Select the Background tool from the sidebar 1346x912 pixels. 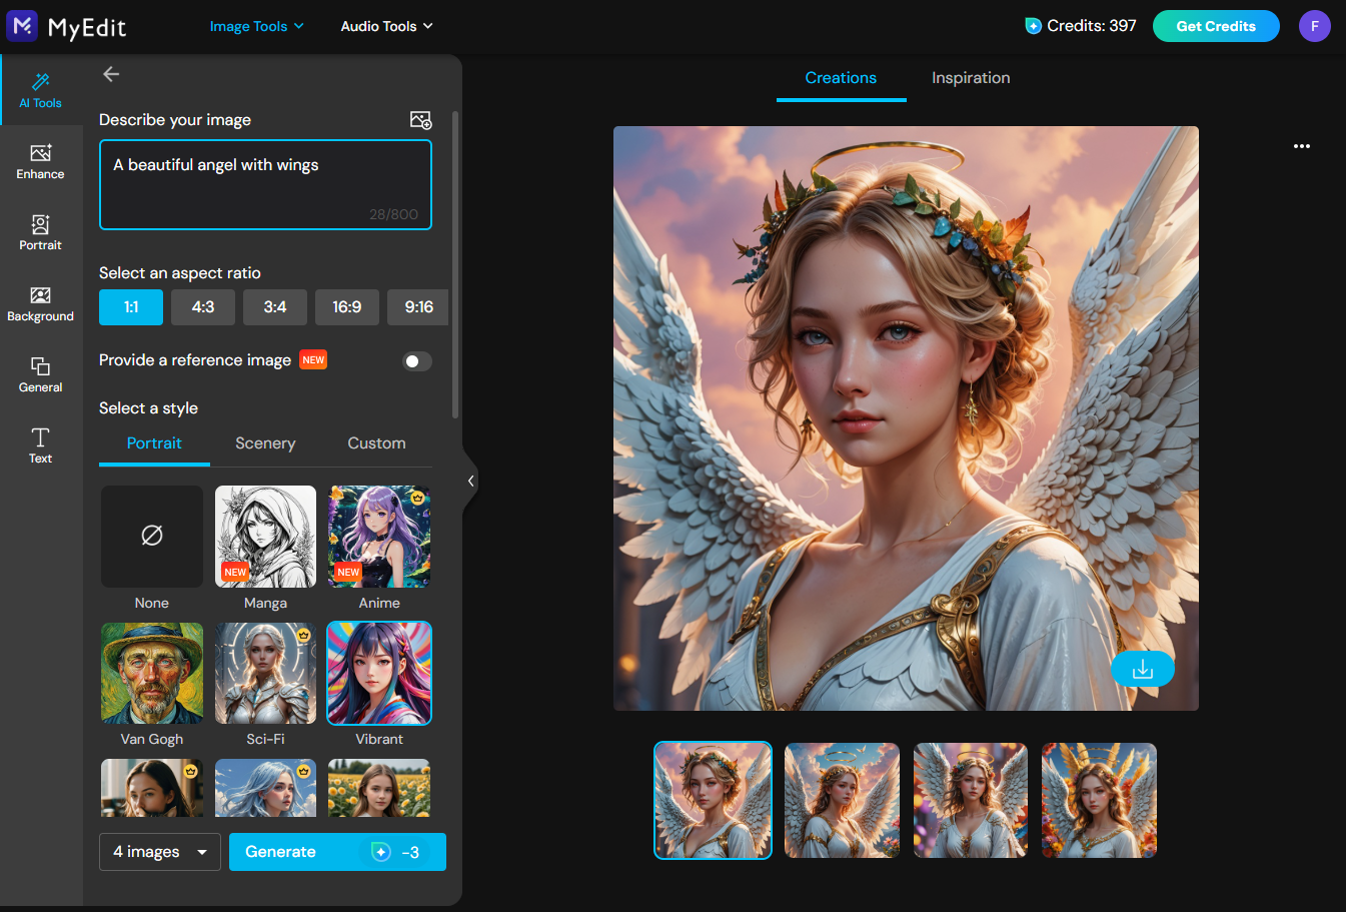(x=40, y=302)
